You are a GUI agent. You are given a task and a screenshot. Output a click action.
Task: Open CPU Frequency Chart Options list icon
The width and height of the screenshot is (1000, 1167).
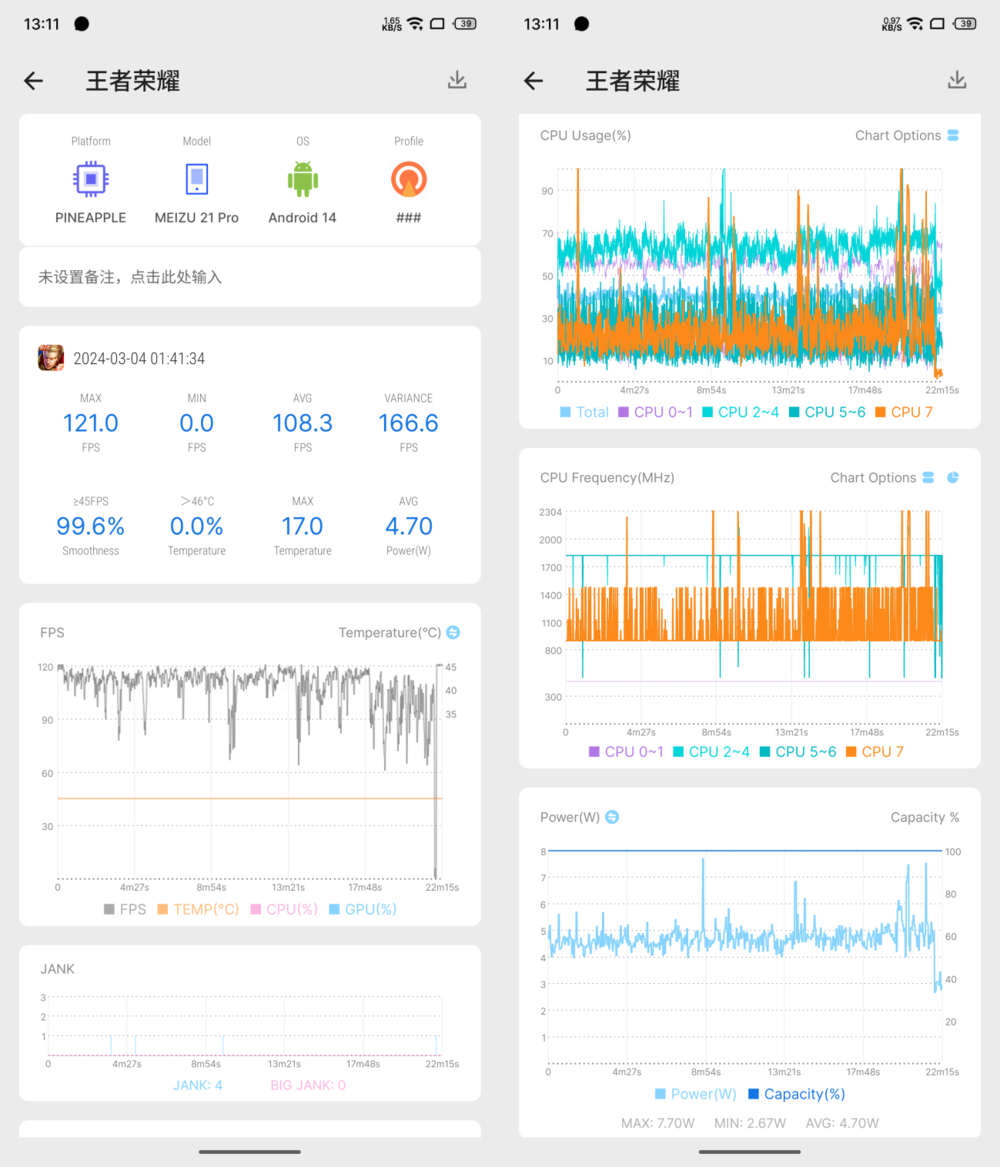click(929, 478)
